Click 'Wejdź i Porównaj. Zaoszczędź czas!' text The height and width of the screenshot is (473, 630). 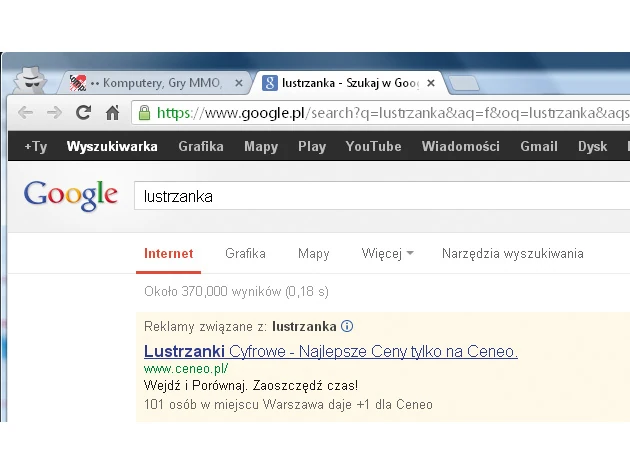click(x=251, y=385)
